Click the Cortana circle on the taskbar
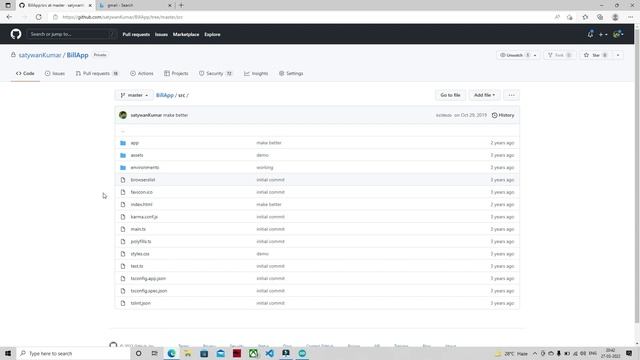Viewport: 640px width, 360px height. pos(138,353)
